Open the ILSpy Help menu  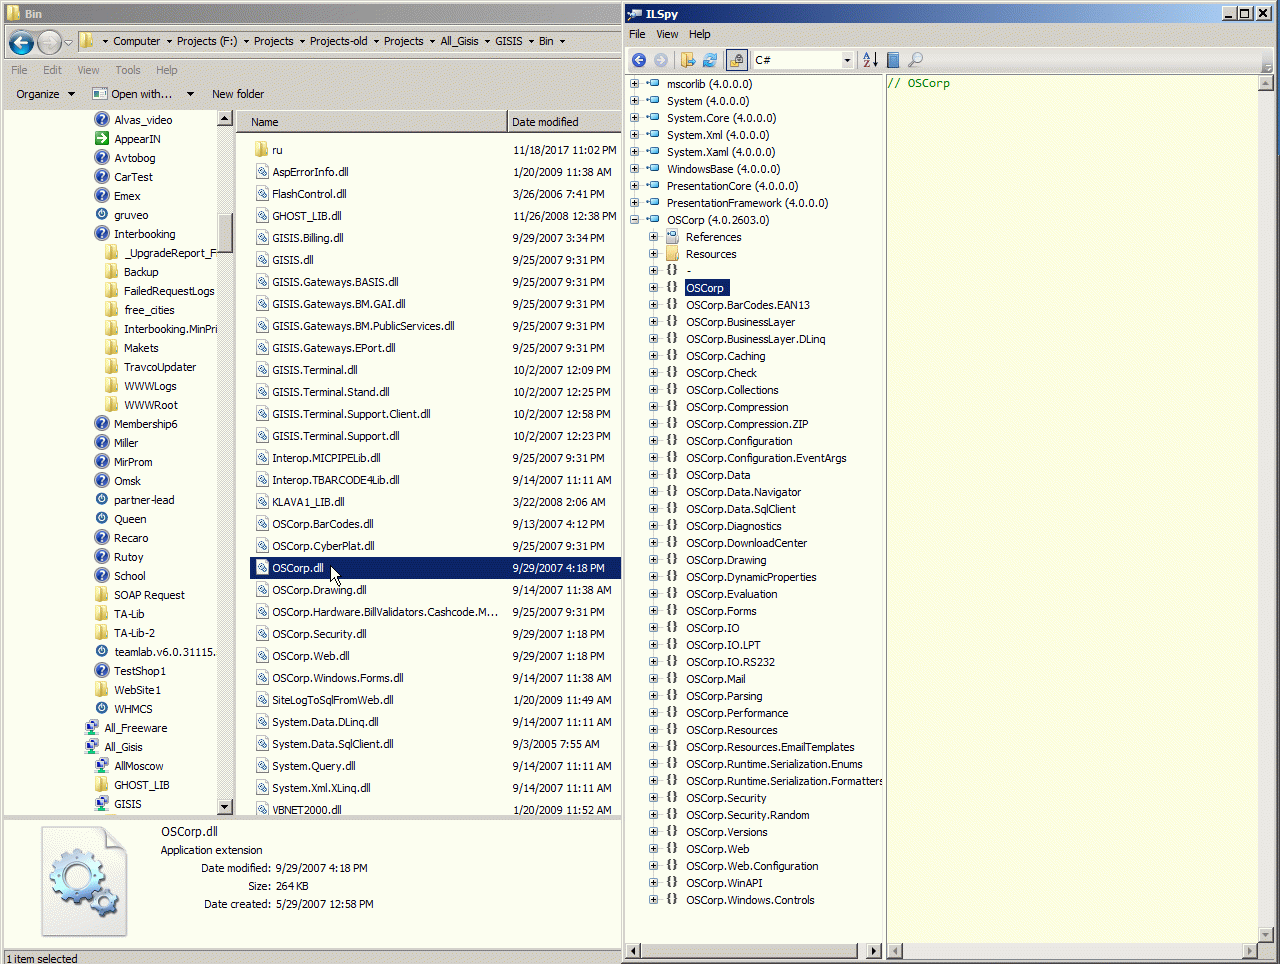(700, 34)
